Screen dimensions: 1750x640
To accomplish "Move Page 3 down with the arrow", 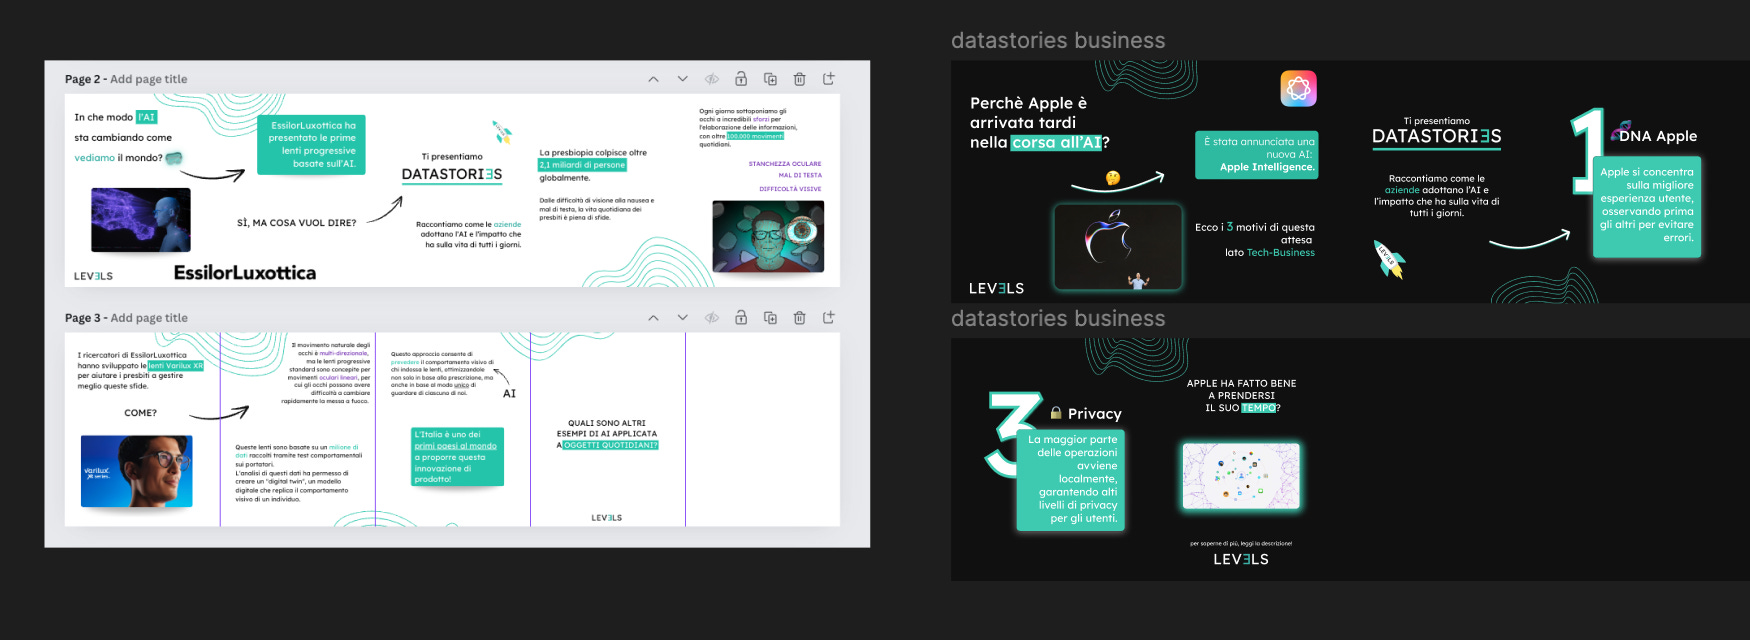I will pos(682,318).
